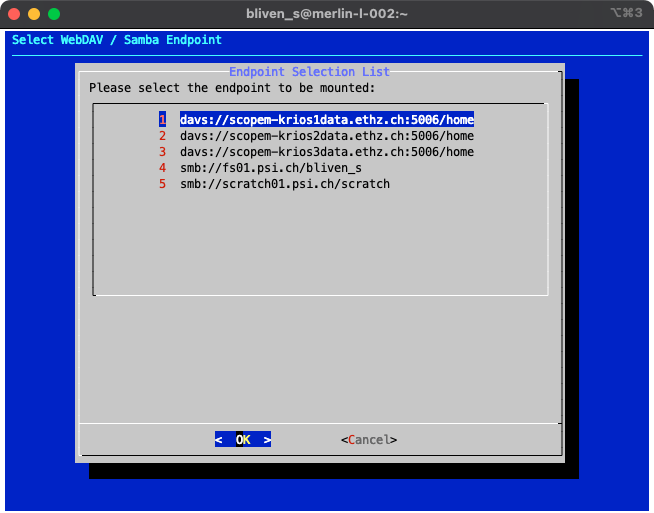The width and height of the screenshot is (654, 513).
Task: Minimize the terminal using the yellow button
Action: (x=34, y=14)
